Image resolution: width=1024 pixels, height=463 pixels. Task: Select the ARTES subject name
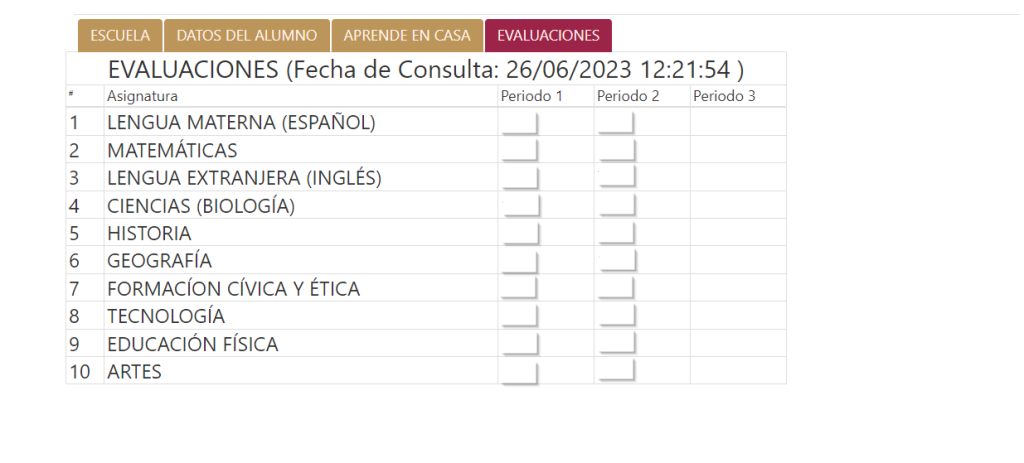(134, 372)
